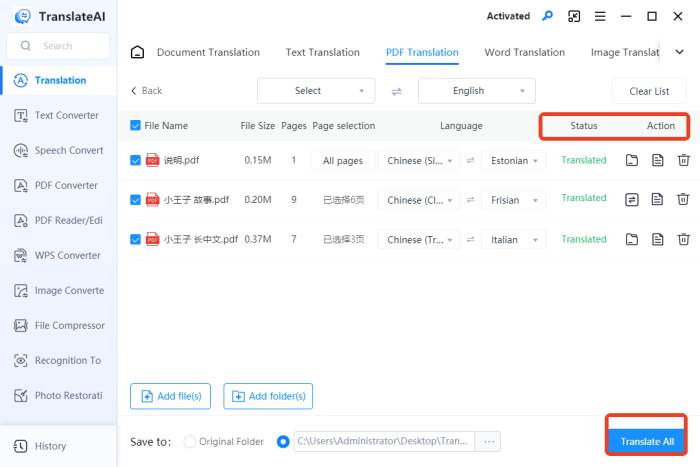Open Image Converte in sidebar

click(x=58, y=291)
